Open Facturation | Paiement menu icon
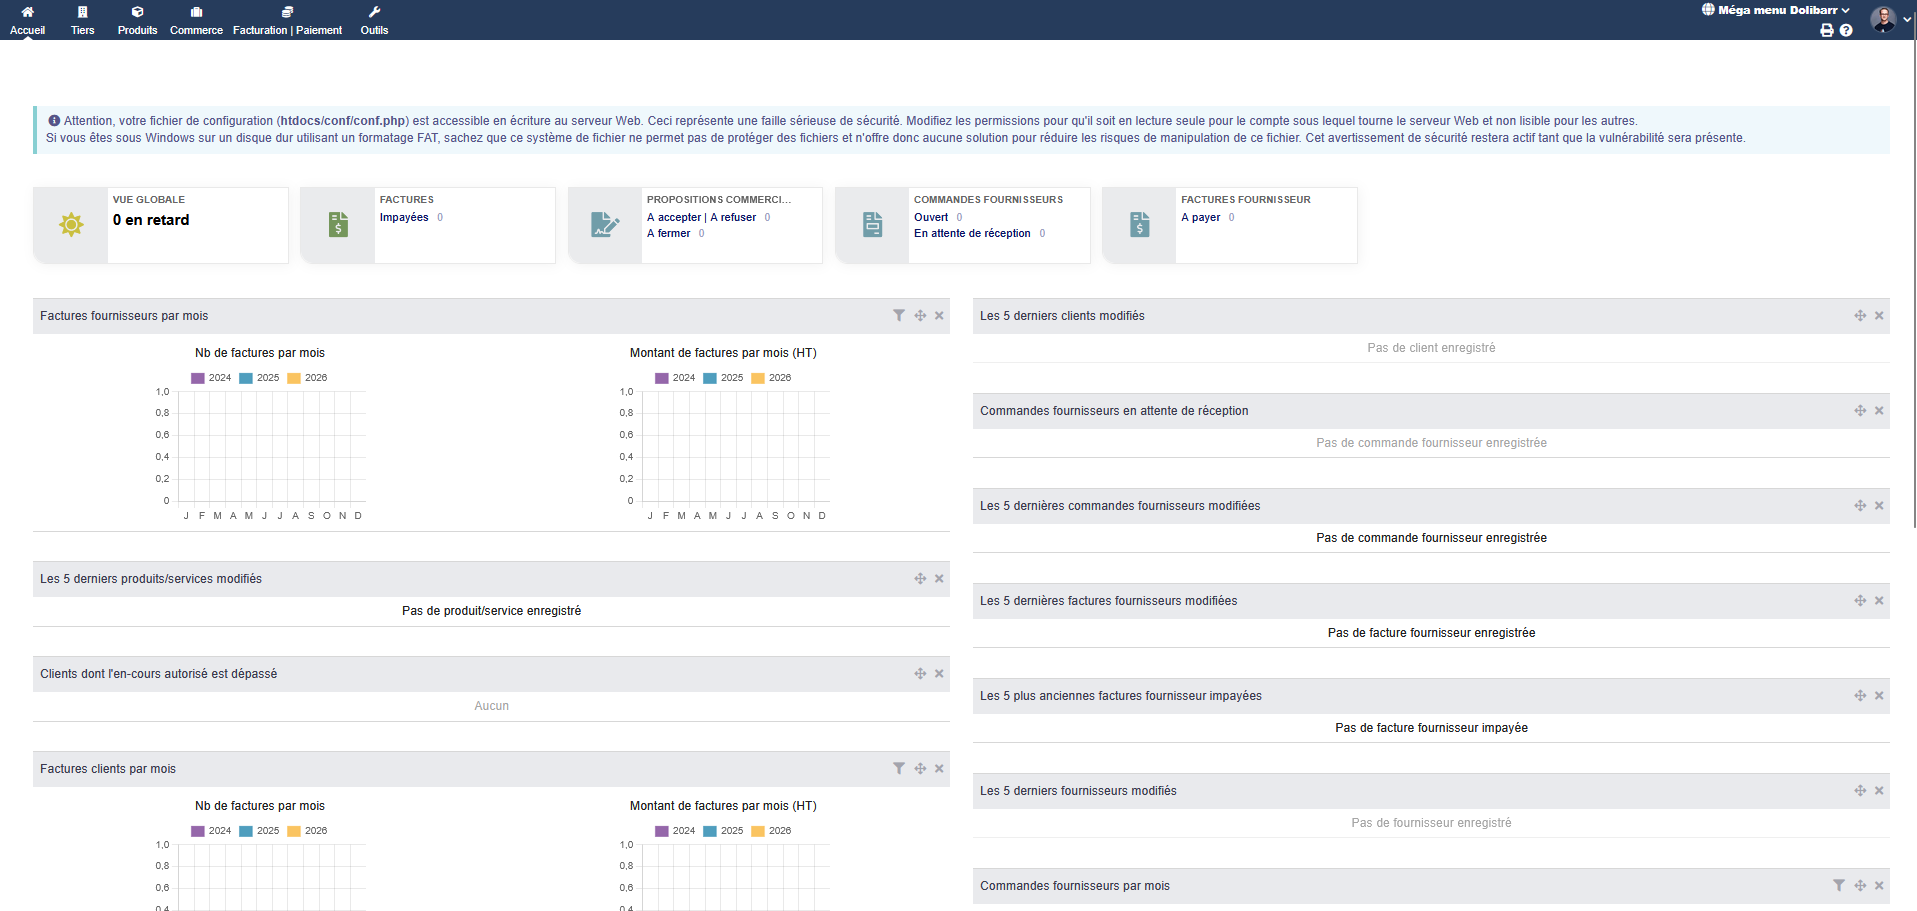This screenshot has width=1917, height=911. tap(287, 12)
